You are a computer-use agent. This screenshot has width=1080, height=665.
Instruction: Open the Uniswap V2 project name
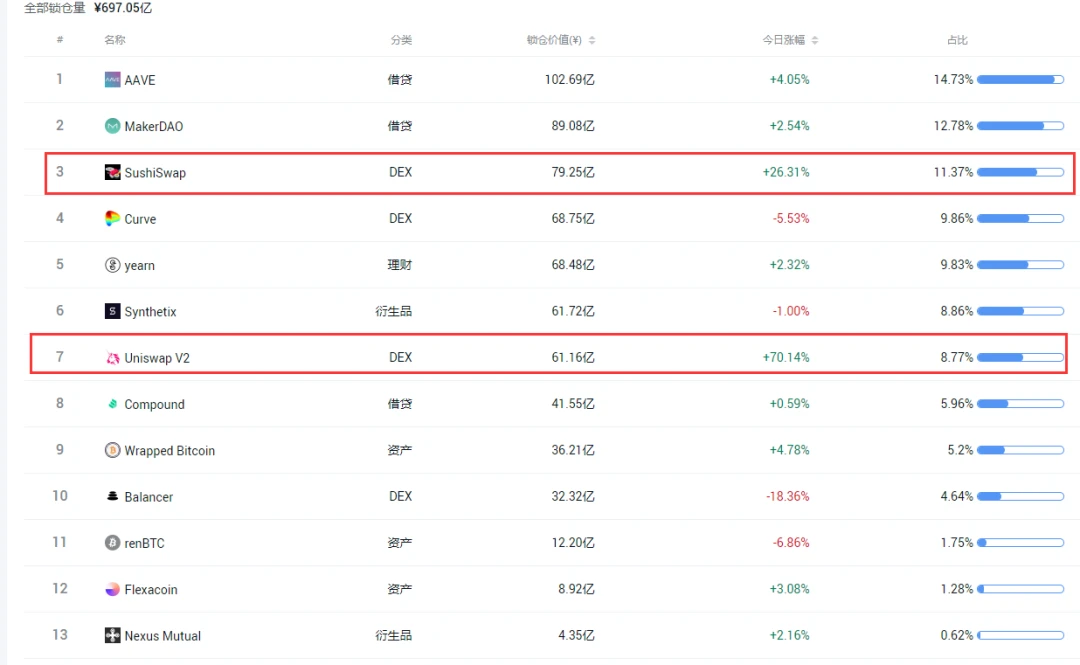click(x=157, y=358)
